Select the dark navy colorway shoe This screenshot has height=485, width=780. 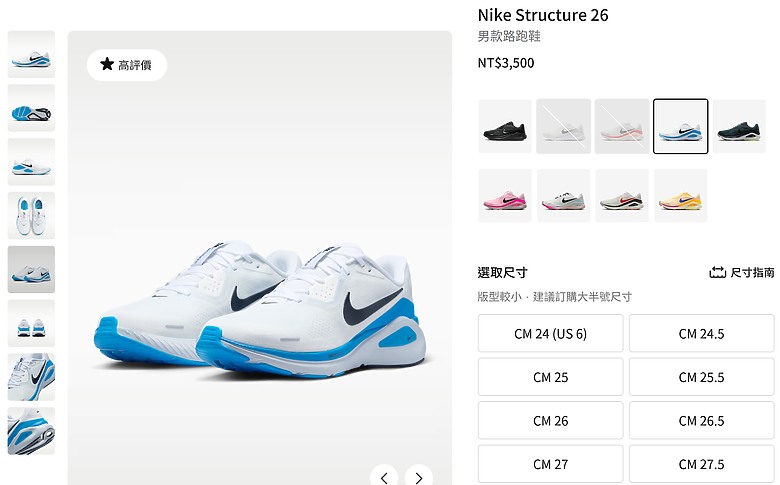[739, 126]
